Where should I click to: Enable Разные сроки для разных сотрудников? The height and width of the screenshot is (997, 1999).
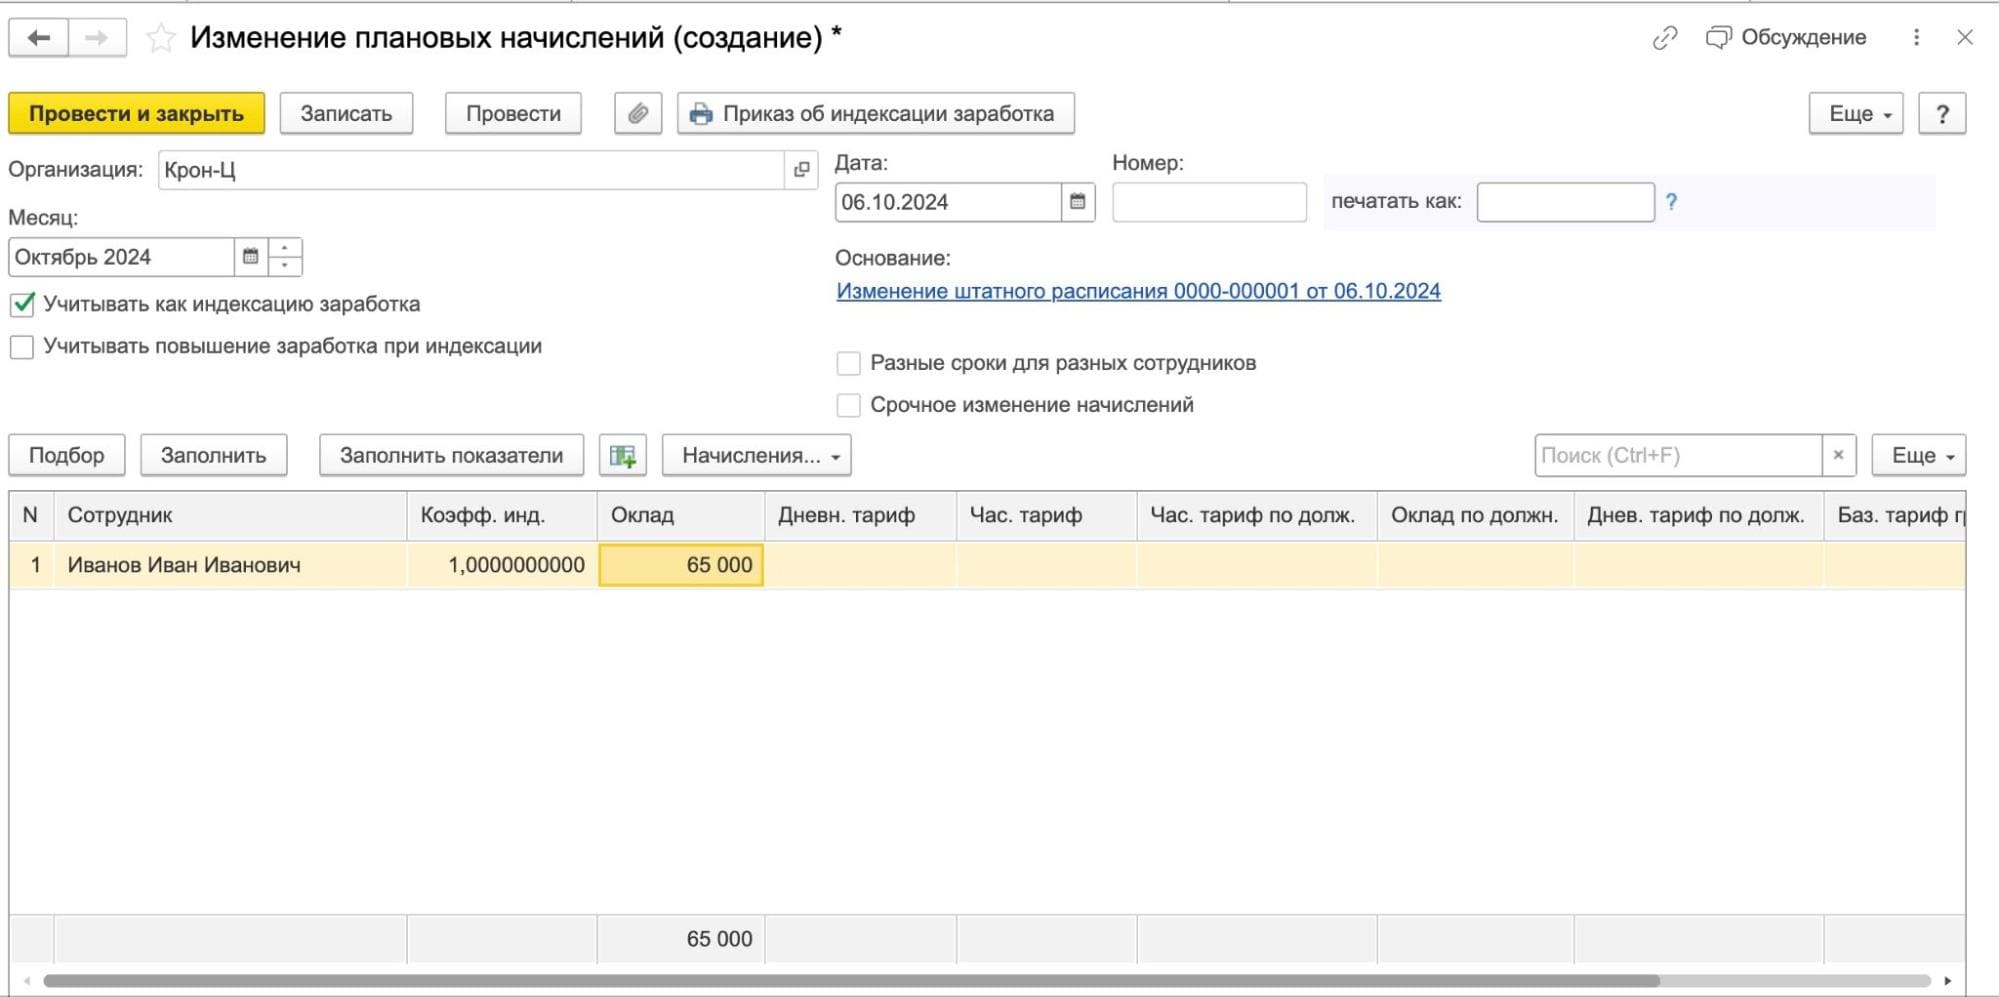[848, 363]
